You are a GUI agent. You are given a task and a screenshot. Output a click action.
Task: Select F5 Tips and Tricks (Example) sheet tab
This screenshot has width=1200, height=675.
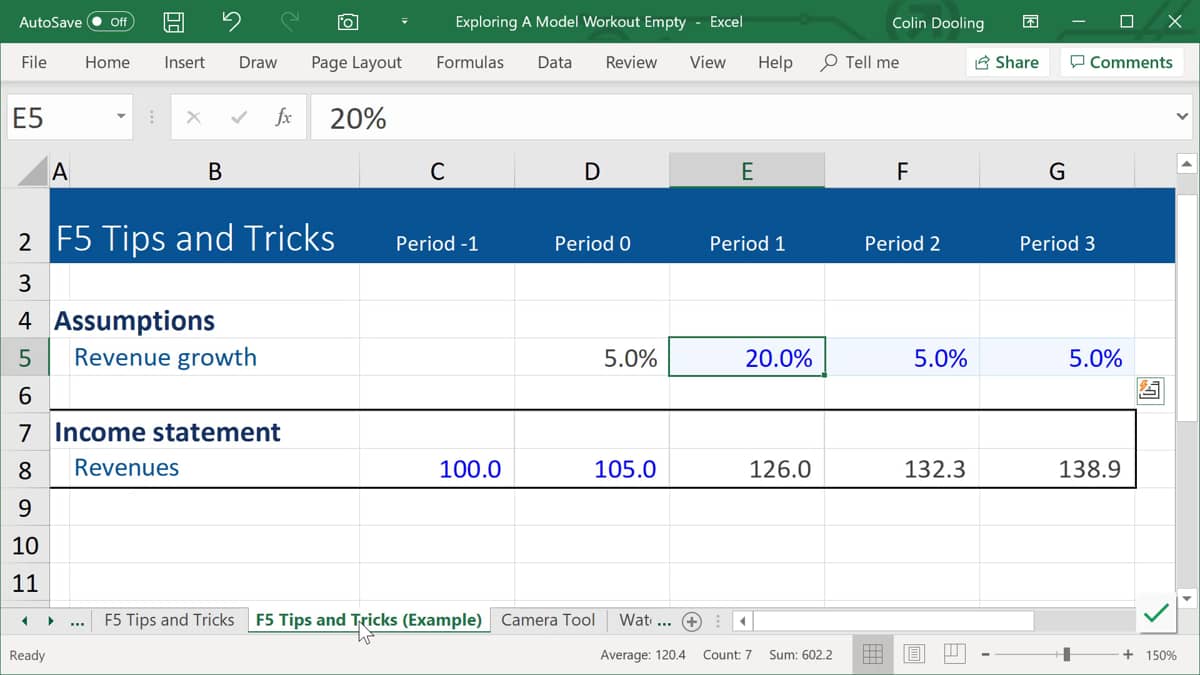(x=368, y=620)
